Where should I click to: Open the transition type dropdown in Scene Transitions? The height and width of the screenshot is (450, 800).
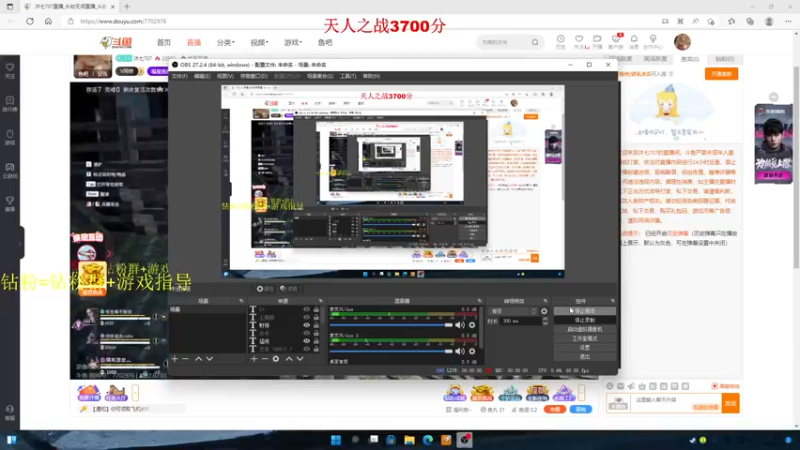tap(513, 311)
